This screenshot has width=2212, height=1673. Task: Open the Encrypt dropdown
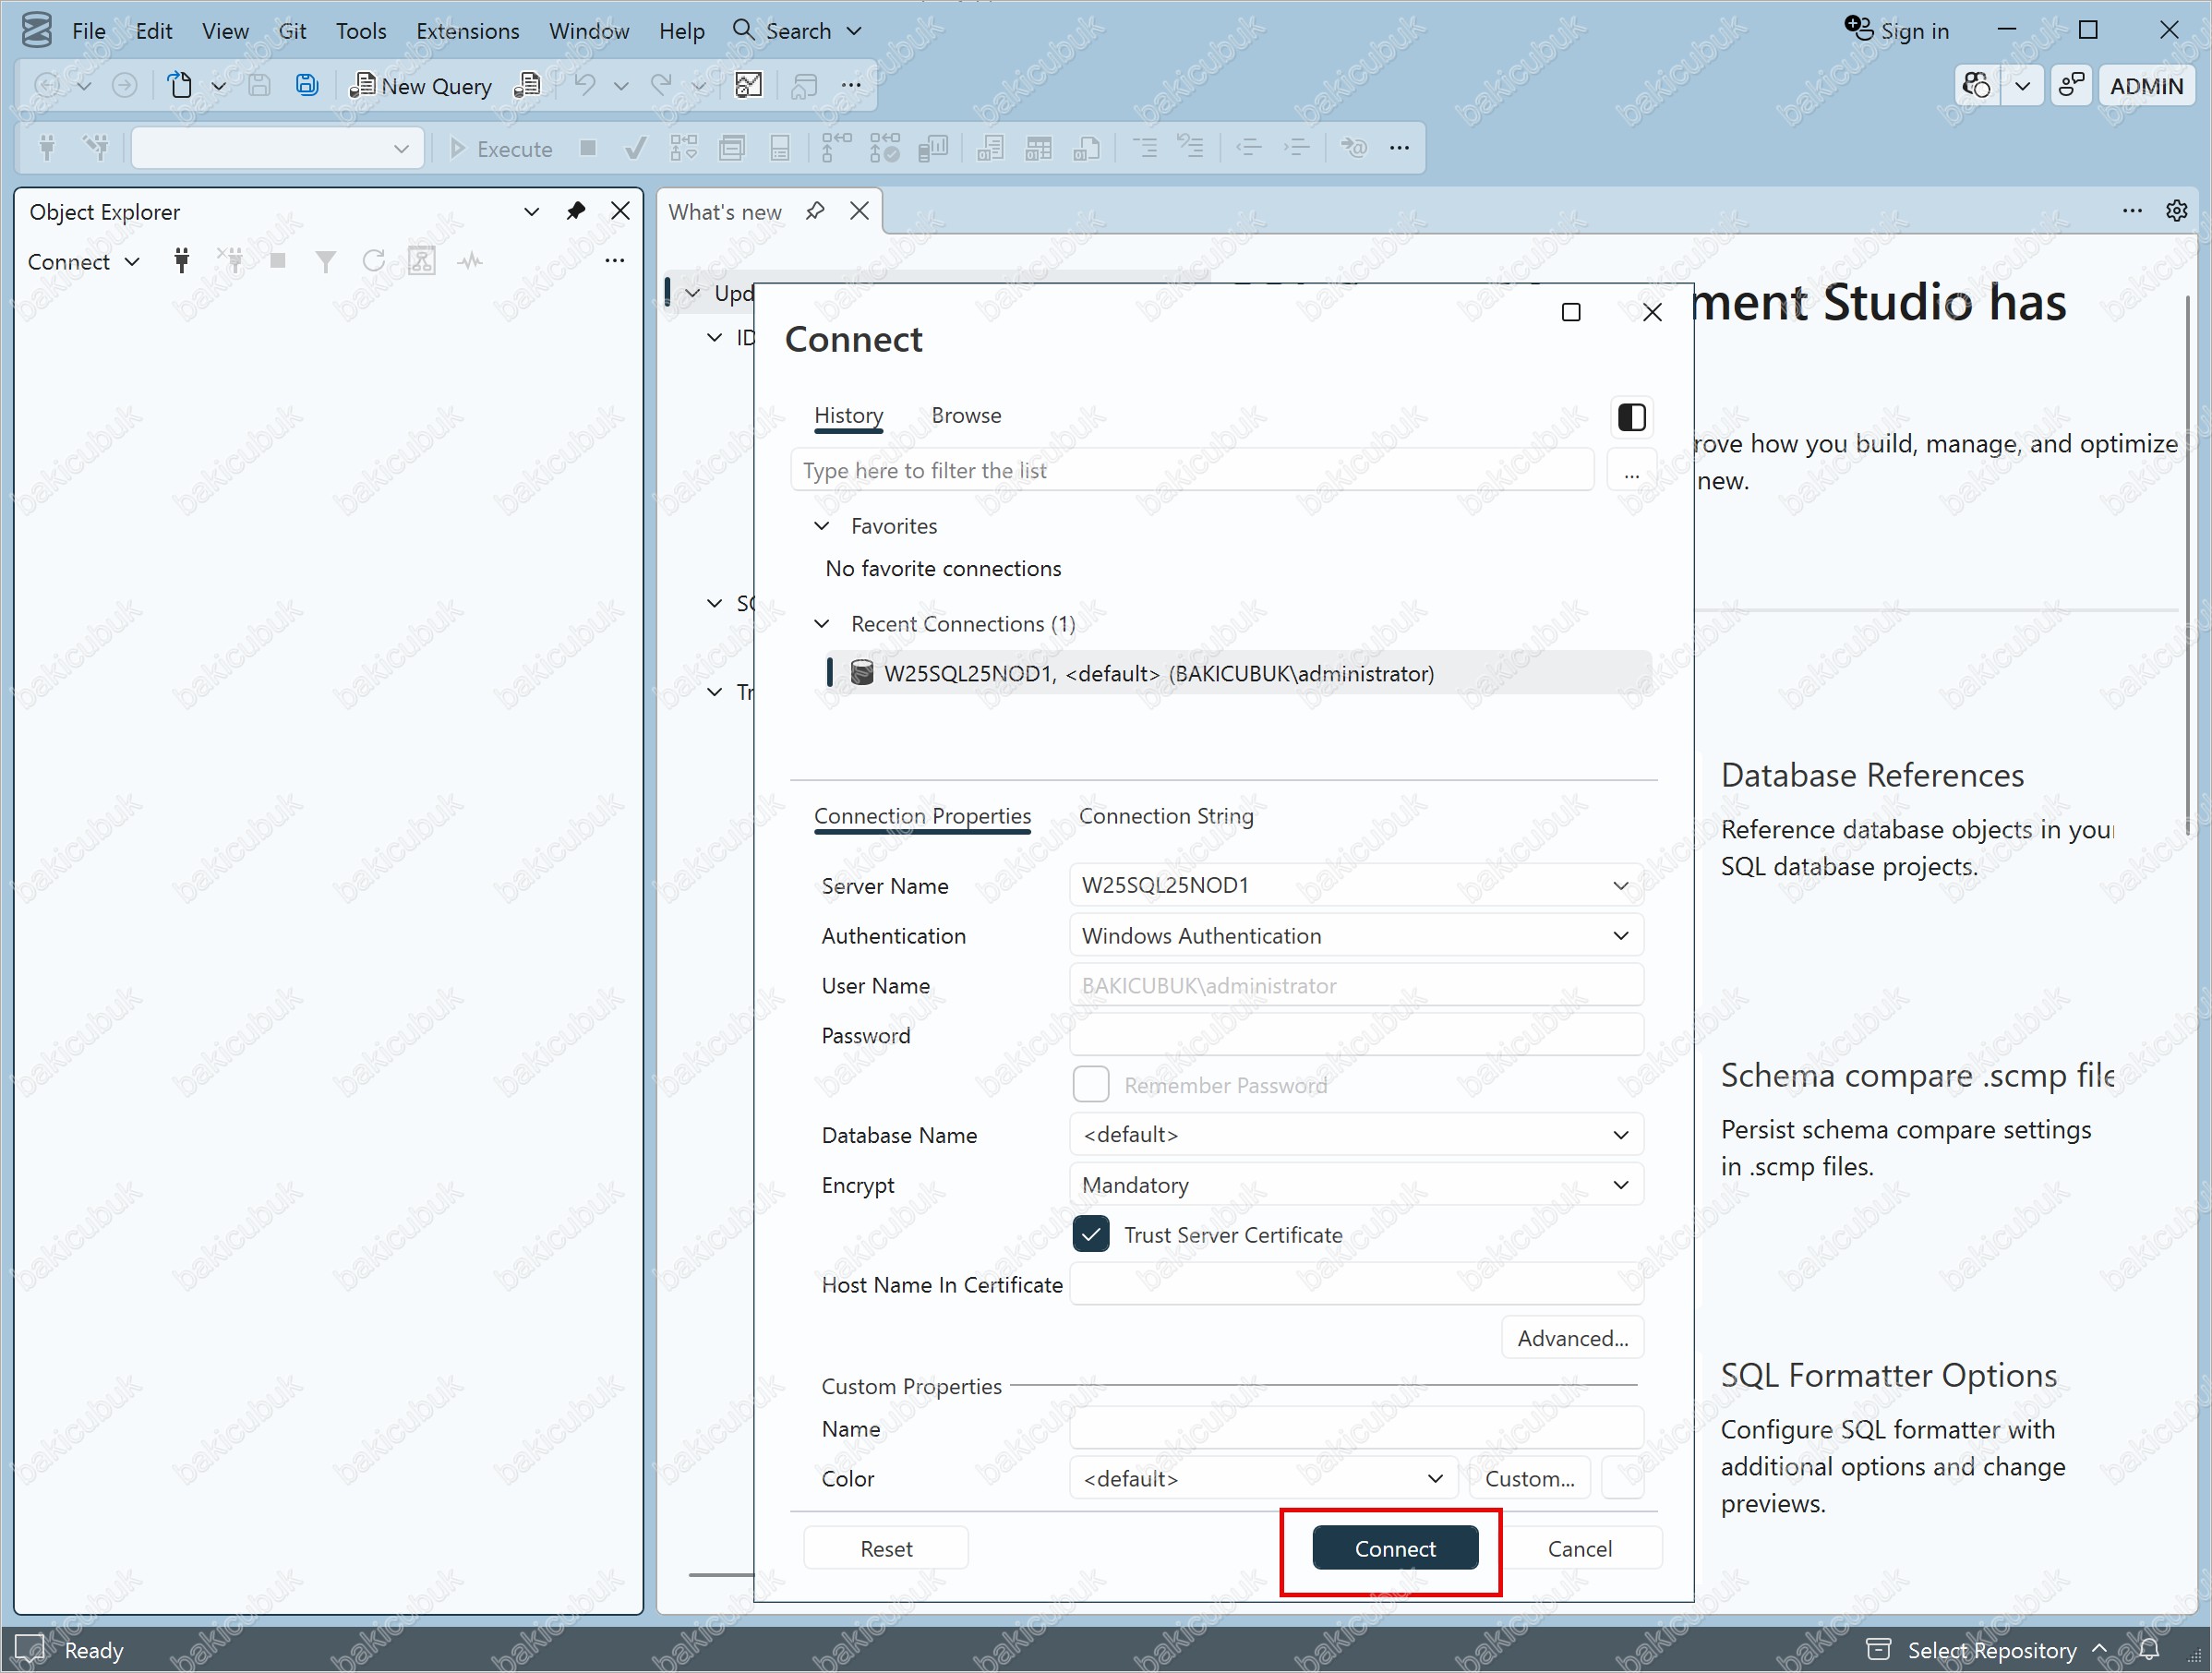coord(1621,1184)
